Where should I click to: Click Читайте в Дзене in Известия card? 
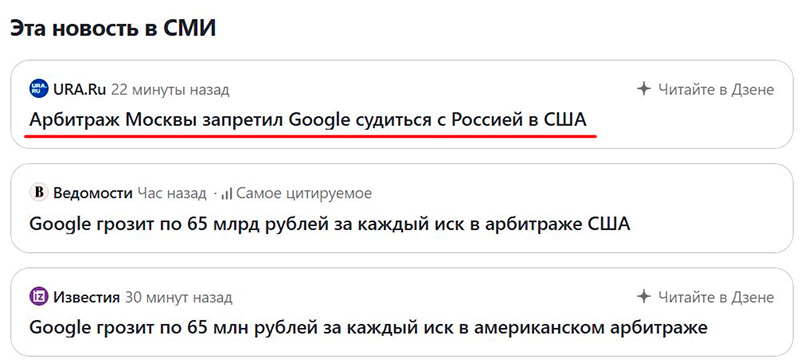click(716, 297)
